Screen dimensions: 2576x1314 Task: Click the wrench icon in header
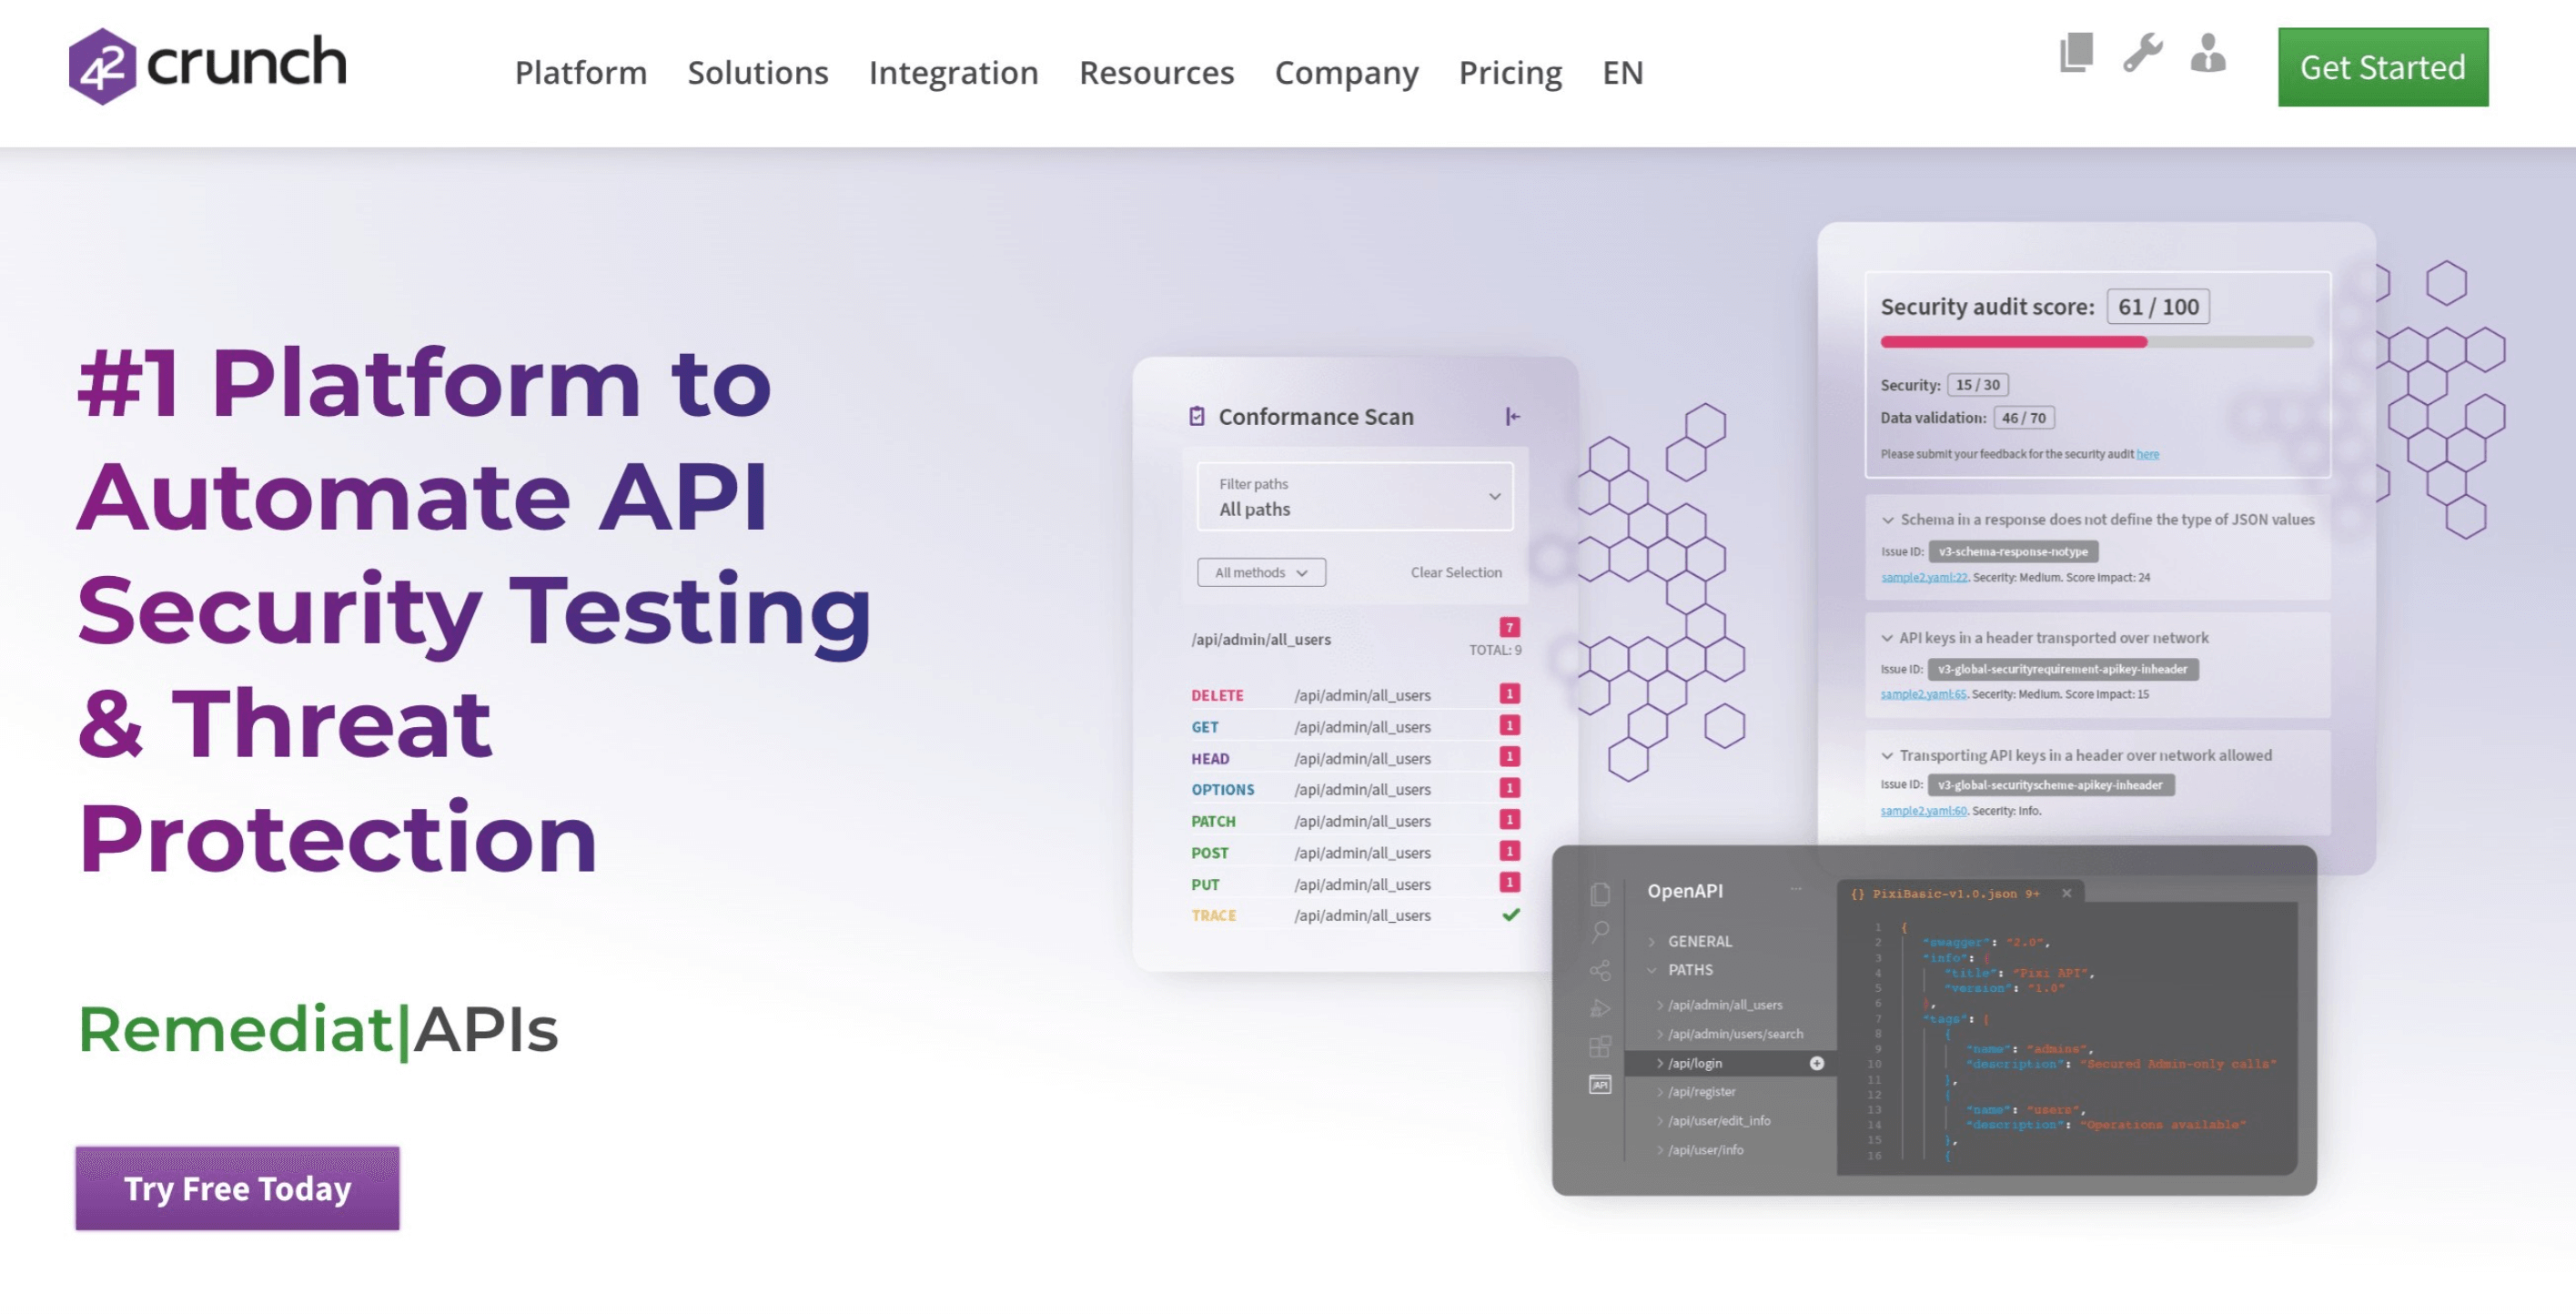(x=2142, y=52)
